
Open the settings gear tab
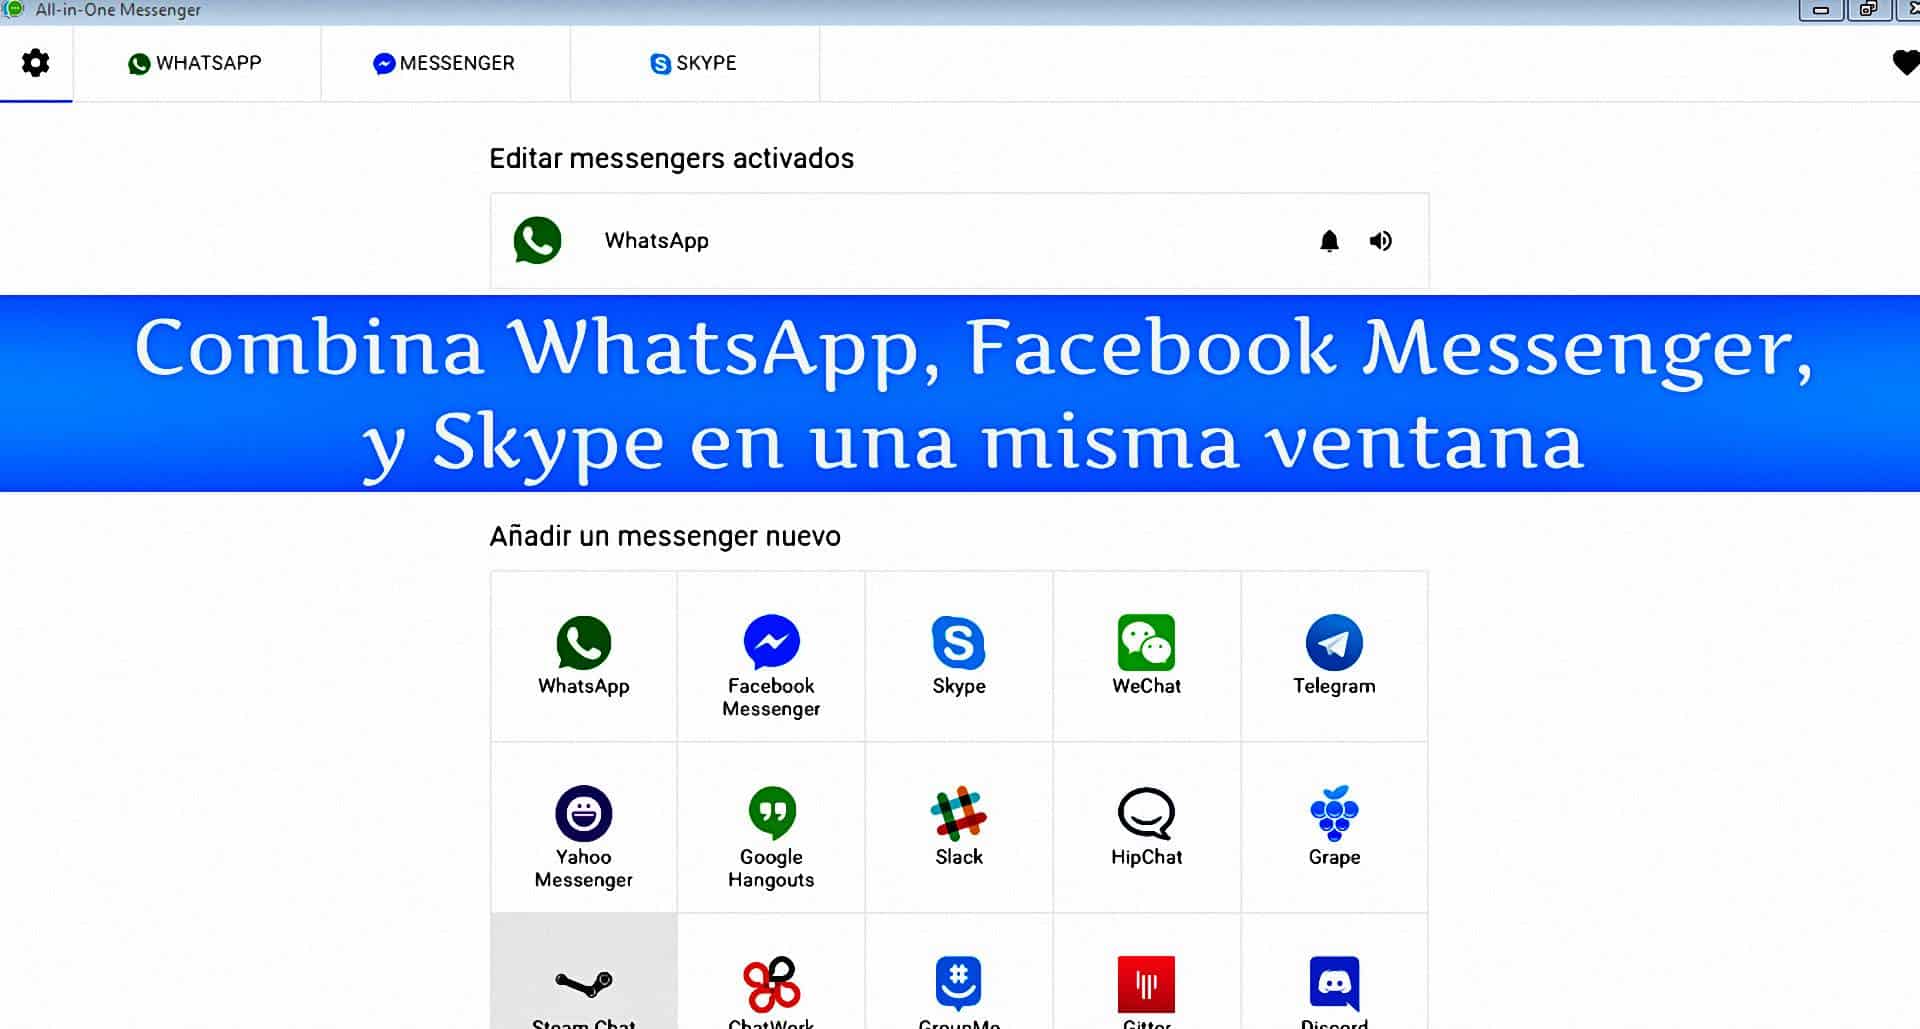tap(36, 63)
